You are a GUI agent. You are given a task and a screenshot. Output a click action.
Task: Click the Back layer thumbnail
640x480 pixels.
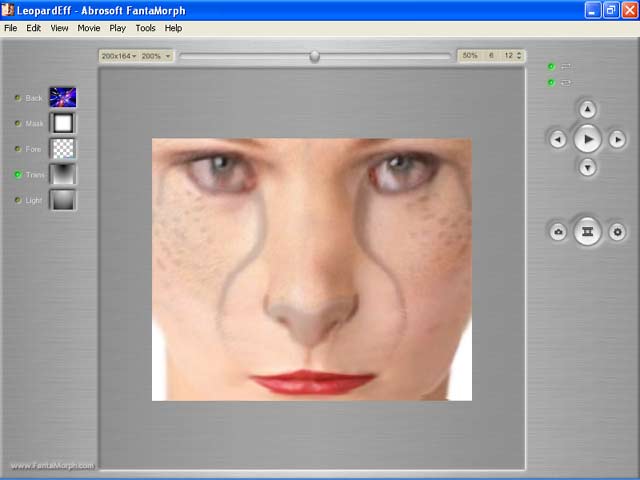point(63,98)
